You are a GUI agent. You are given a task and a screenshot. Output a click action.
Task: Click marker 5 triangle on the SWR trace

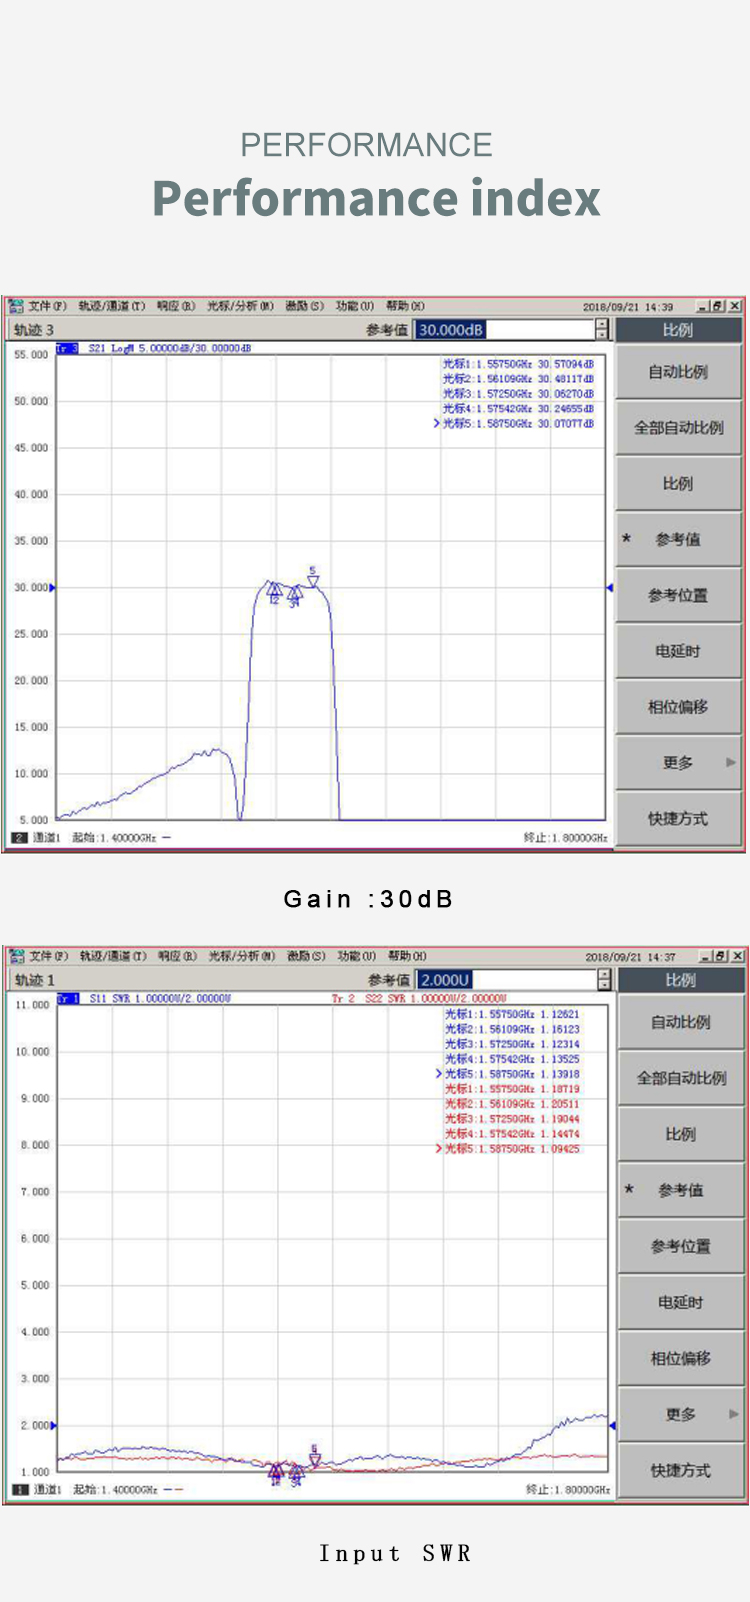[x=315, y=1459]
